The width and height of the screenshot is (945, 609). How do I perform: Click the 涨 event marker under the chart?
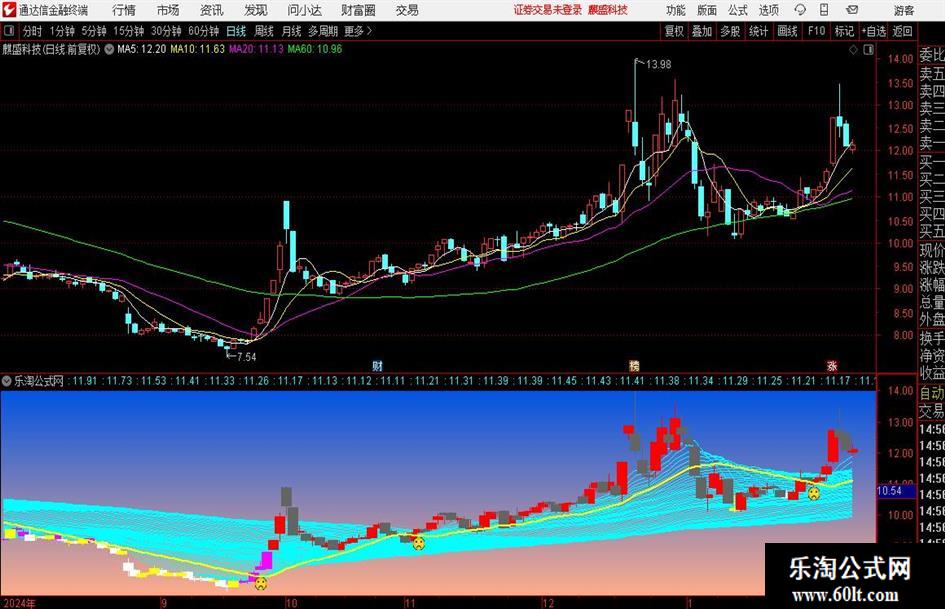[x=832, y=365]
